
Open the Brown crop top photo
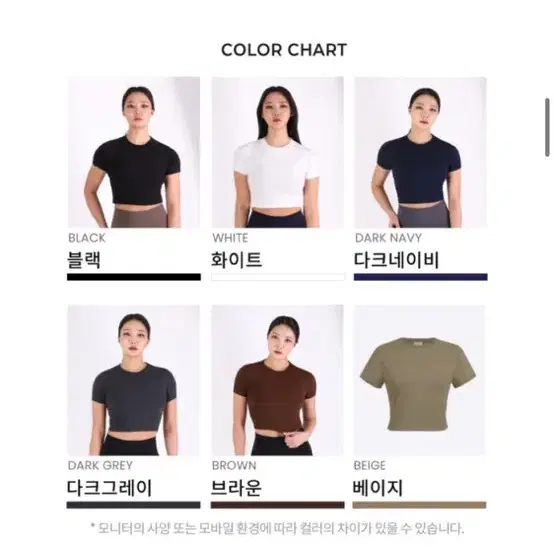click(x=278, y=381)
